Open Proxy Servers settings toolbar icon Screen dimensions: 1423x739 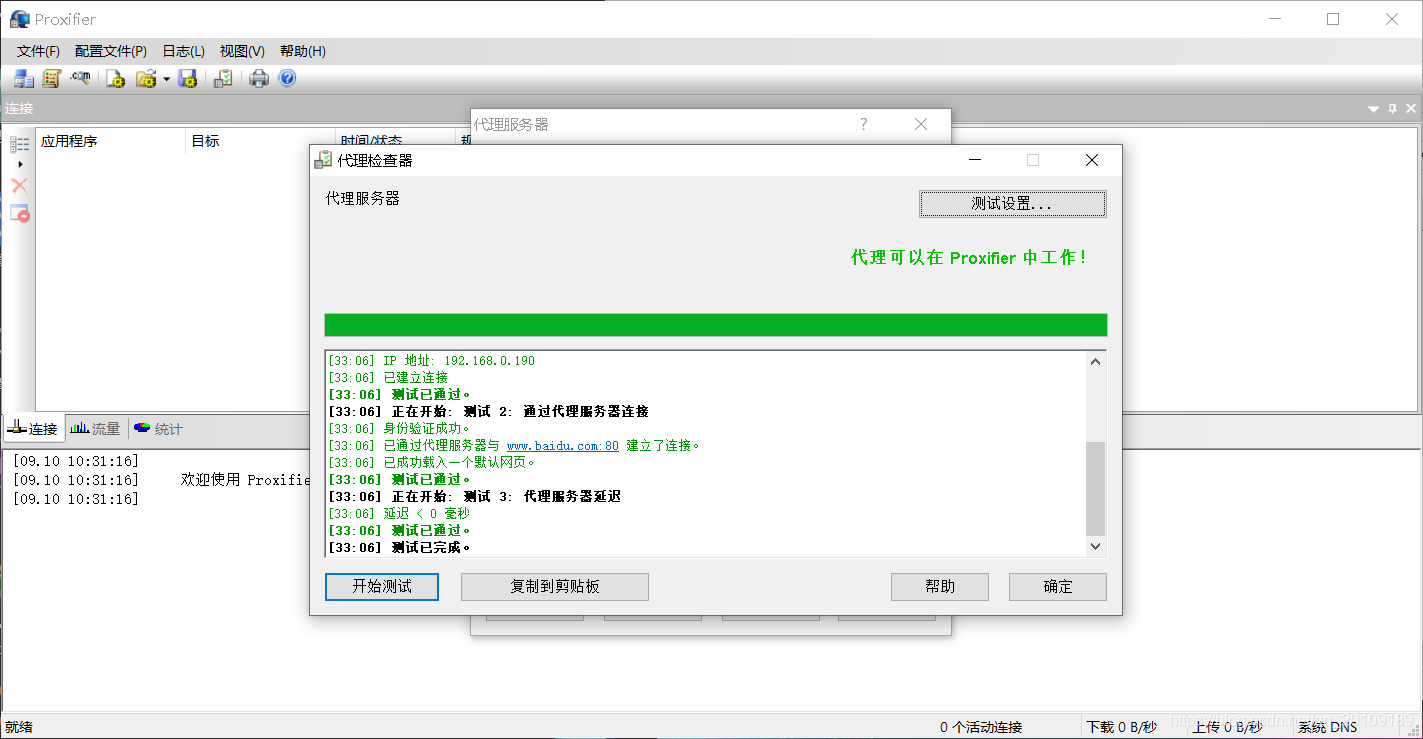point(23,78)
